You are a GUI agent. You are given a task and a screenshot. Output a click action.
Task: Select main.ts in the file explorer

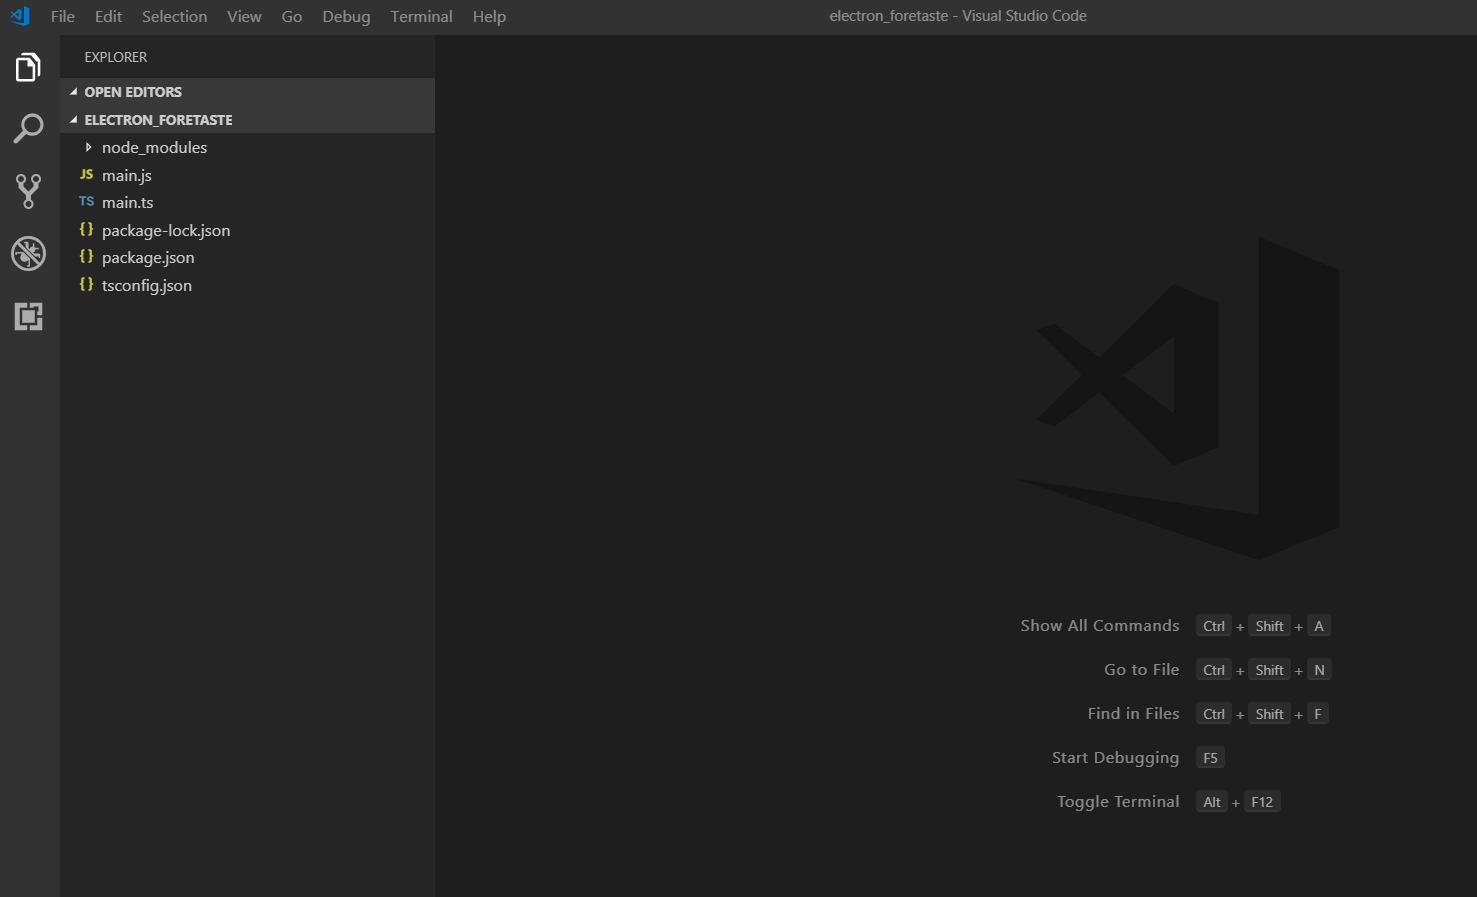coord(128,201)
